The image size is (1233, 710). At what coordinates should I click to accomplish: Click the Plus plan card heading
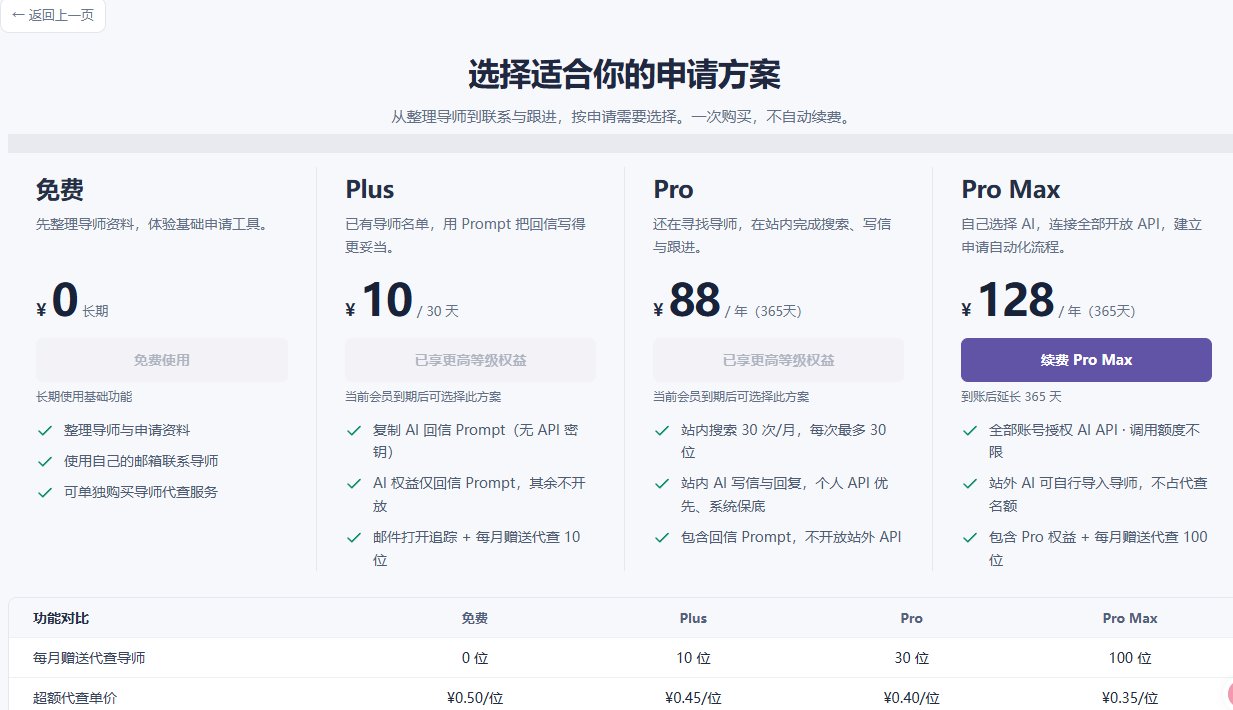(370, 189)
